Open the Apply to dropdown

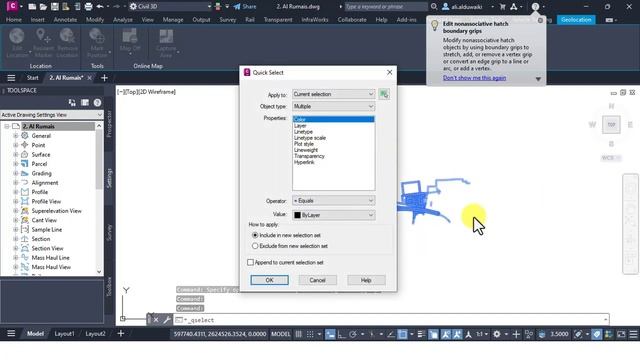333,94
